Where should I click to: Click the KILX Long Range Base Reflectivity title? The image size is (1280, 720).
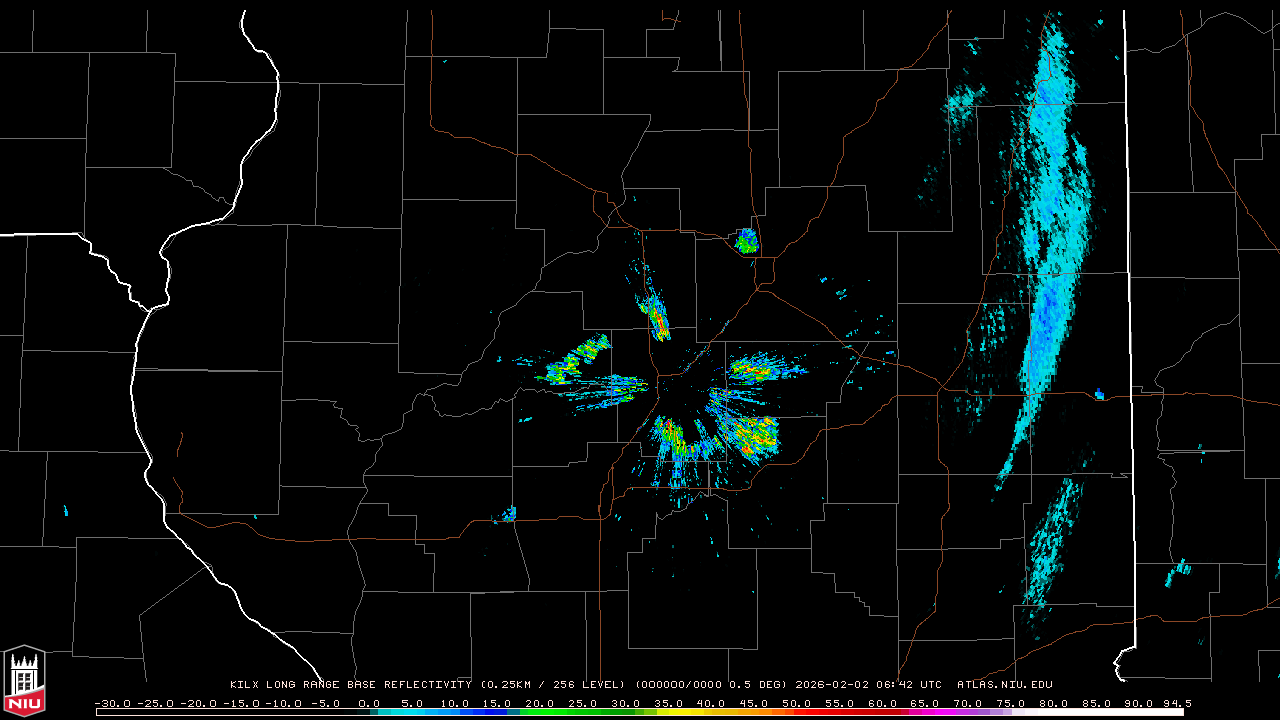351,685
